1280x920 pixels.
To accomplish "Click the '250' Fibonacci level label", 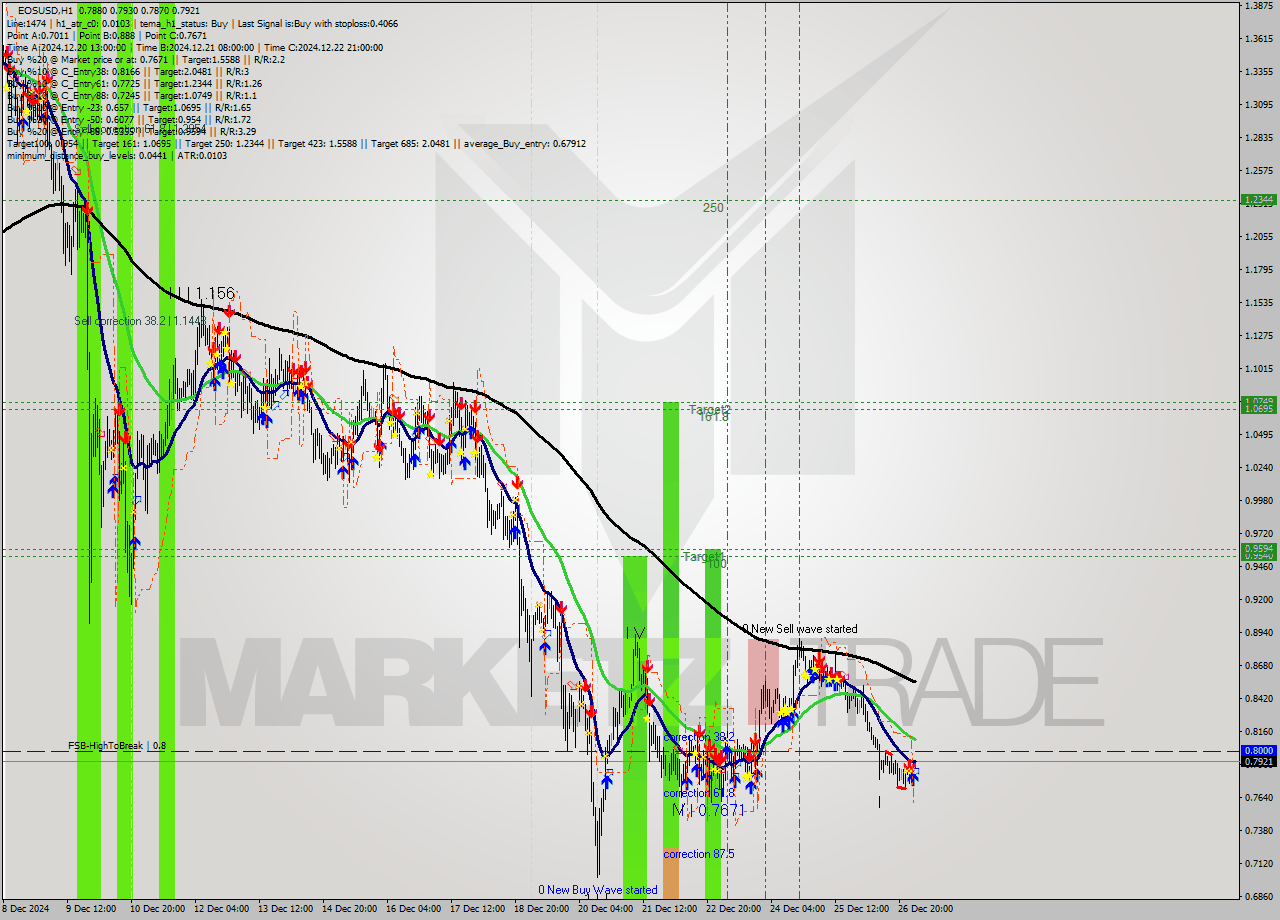I will pos(712,208).
